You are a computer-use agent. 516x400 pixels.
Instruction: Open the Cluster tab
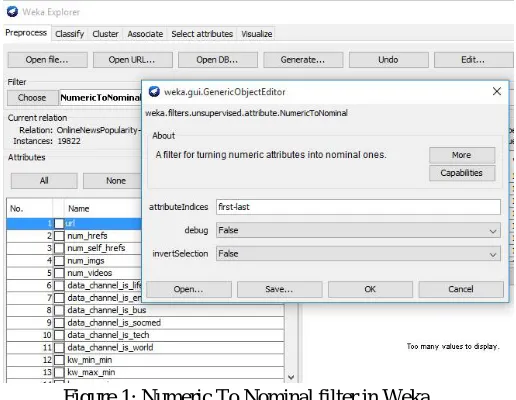point(105,34)
